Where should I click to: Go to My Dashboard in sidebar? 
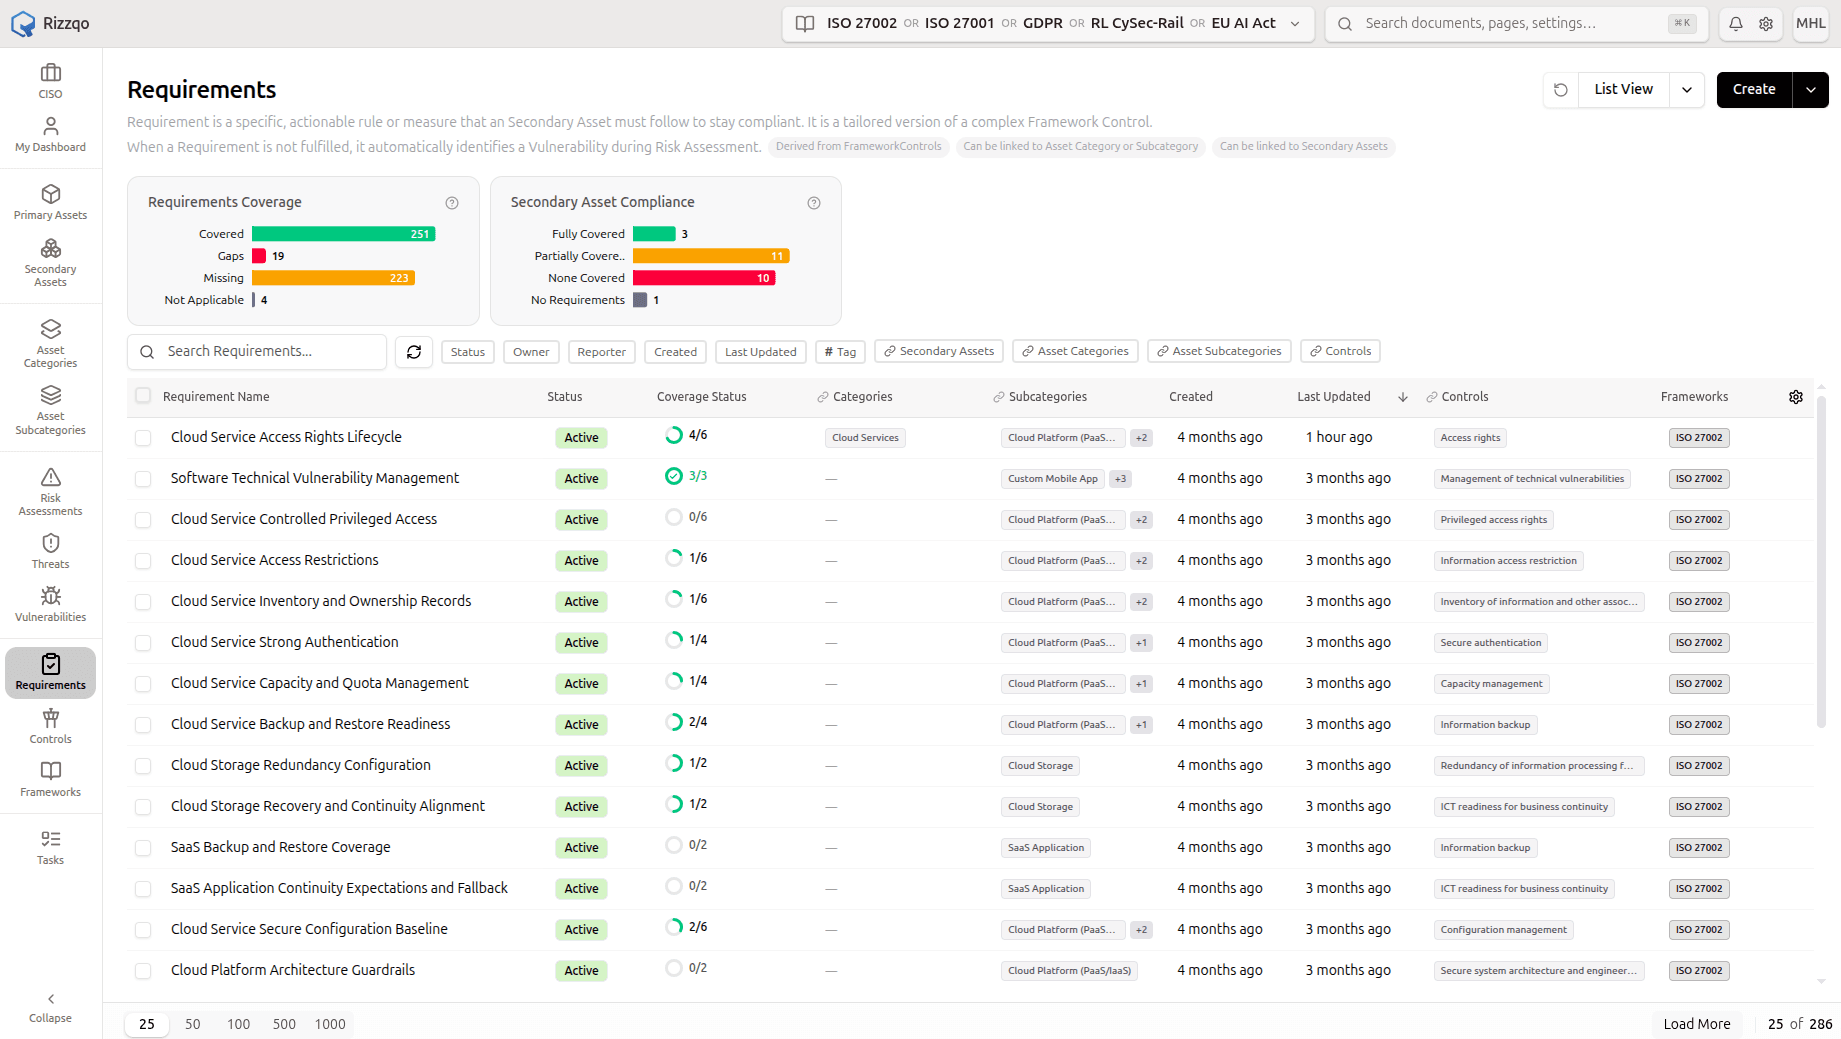click(x=50, y=134)
